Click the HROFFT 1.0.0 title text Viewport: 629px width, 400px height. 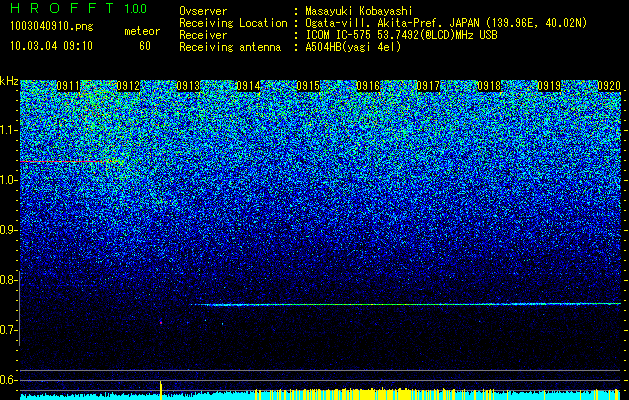79,8
